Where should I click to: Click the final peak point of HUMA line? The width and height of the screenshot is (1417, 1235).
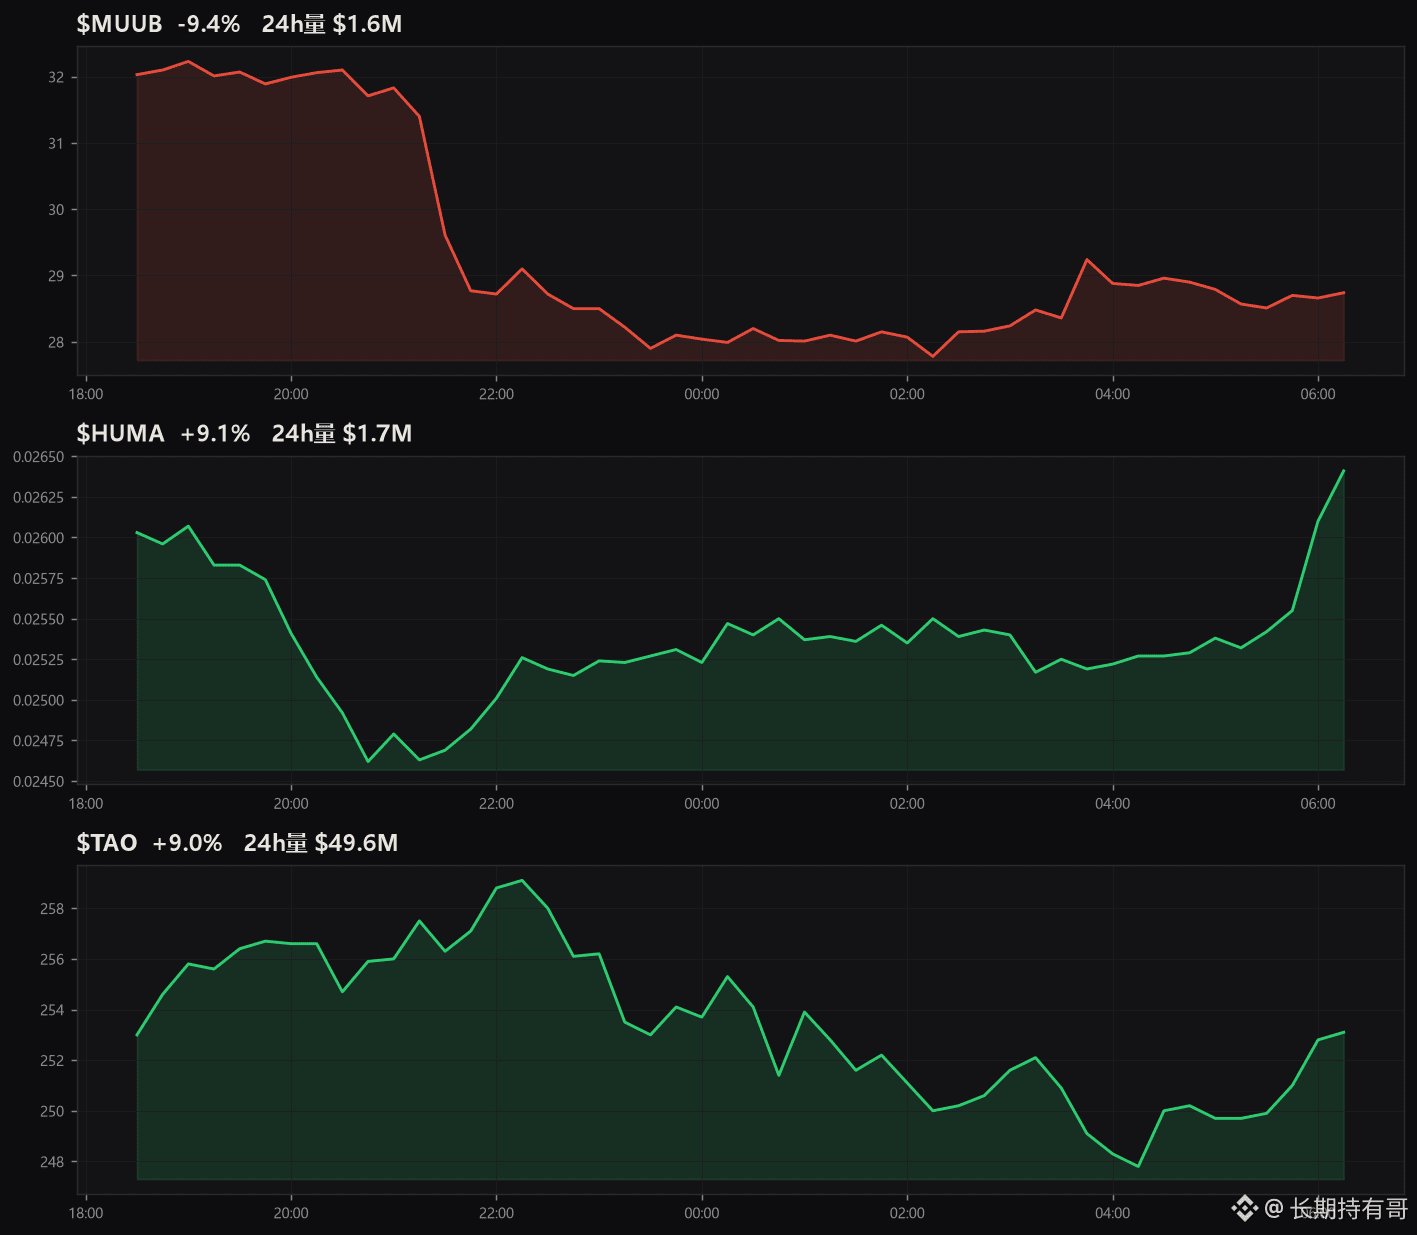click(1343, 470)
